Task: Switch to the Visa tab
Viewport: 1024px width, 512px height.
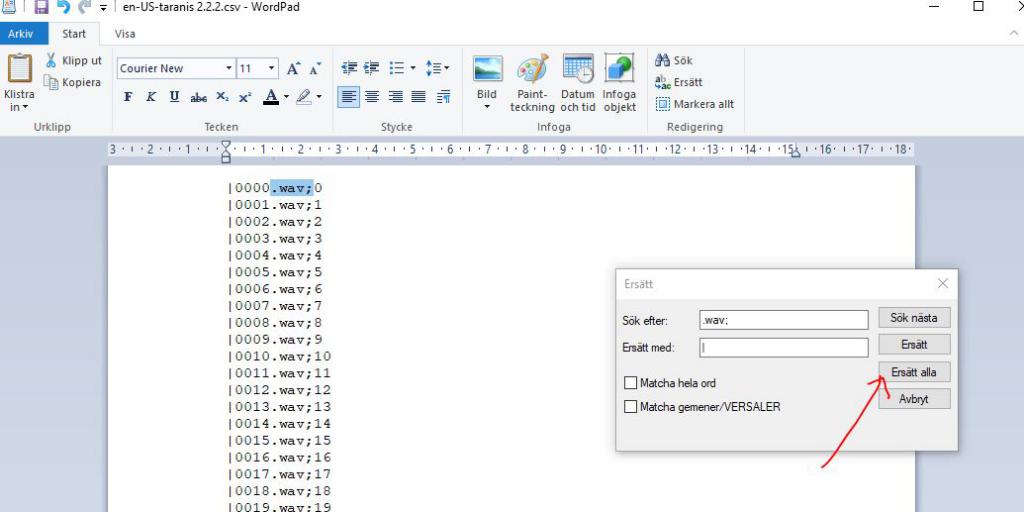Action: 125,34
